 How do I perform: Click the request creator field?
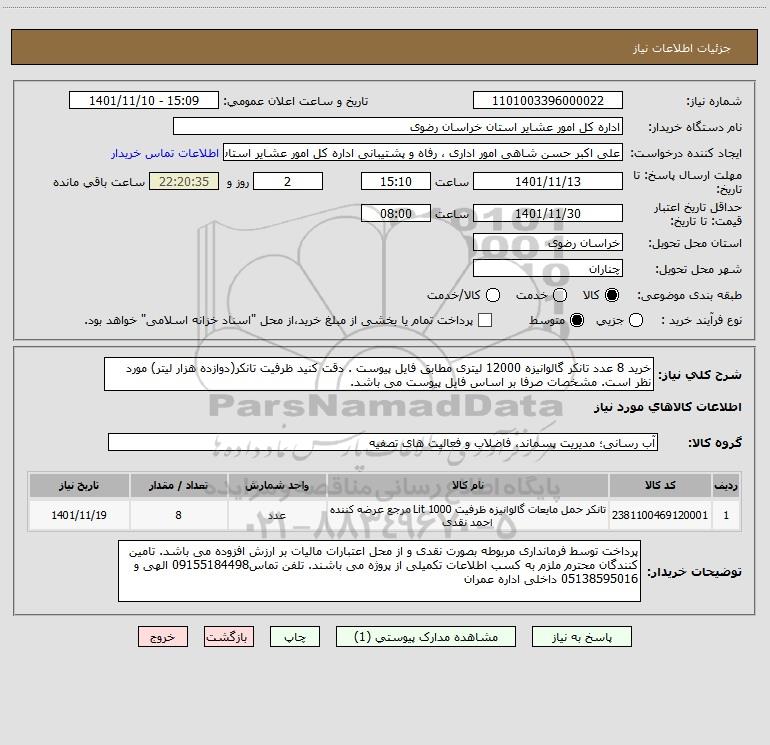coord(423,152)
